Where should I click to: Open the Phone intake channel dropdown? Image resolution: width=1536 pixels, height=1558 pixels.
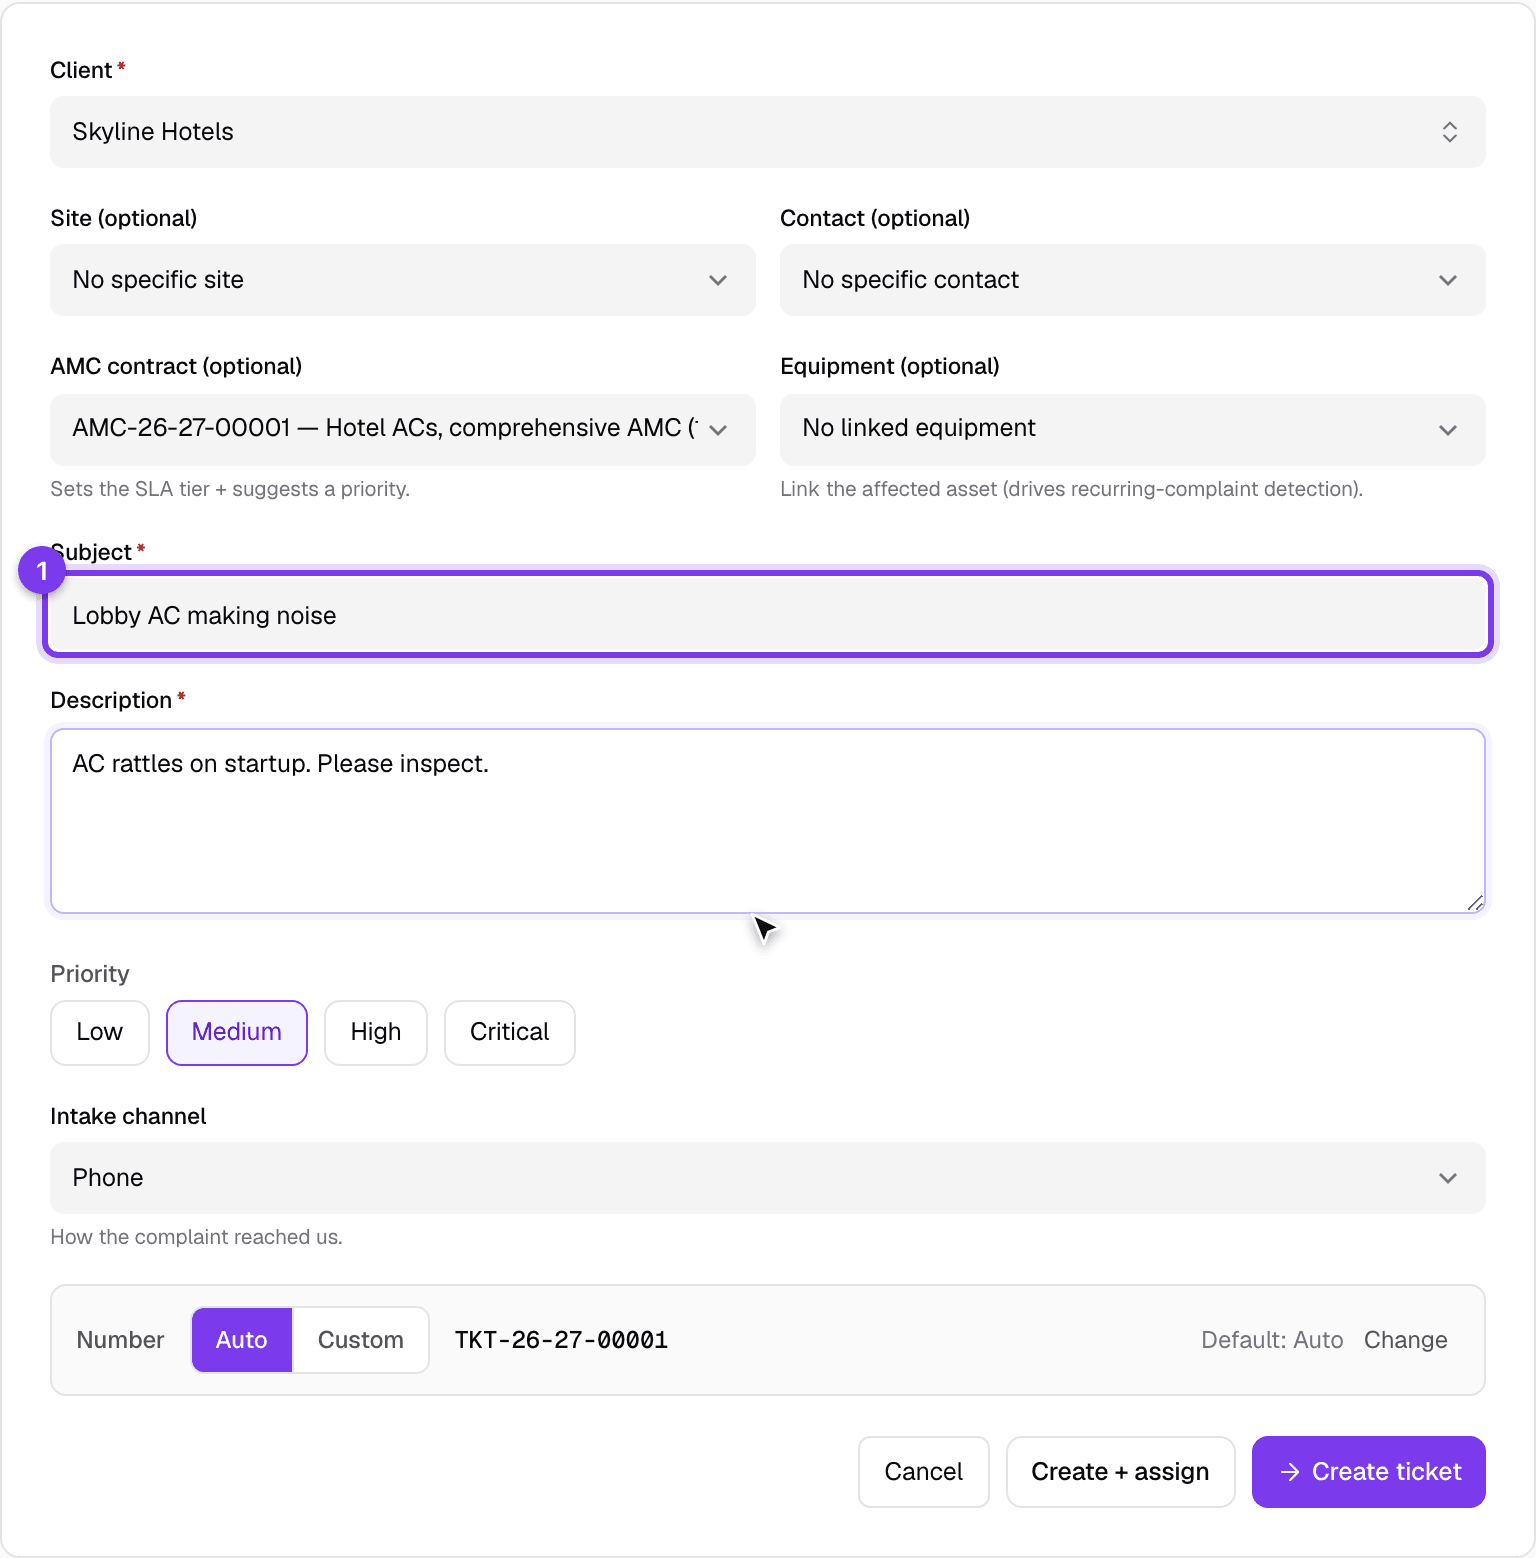(768, 1178)
